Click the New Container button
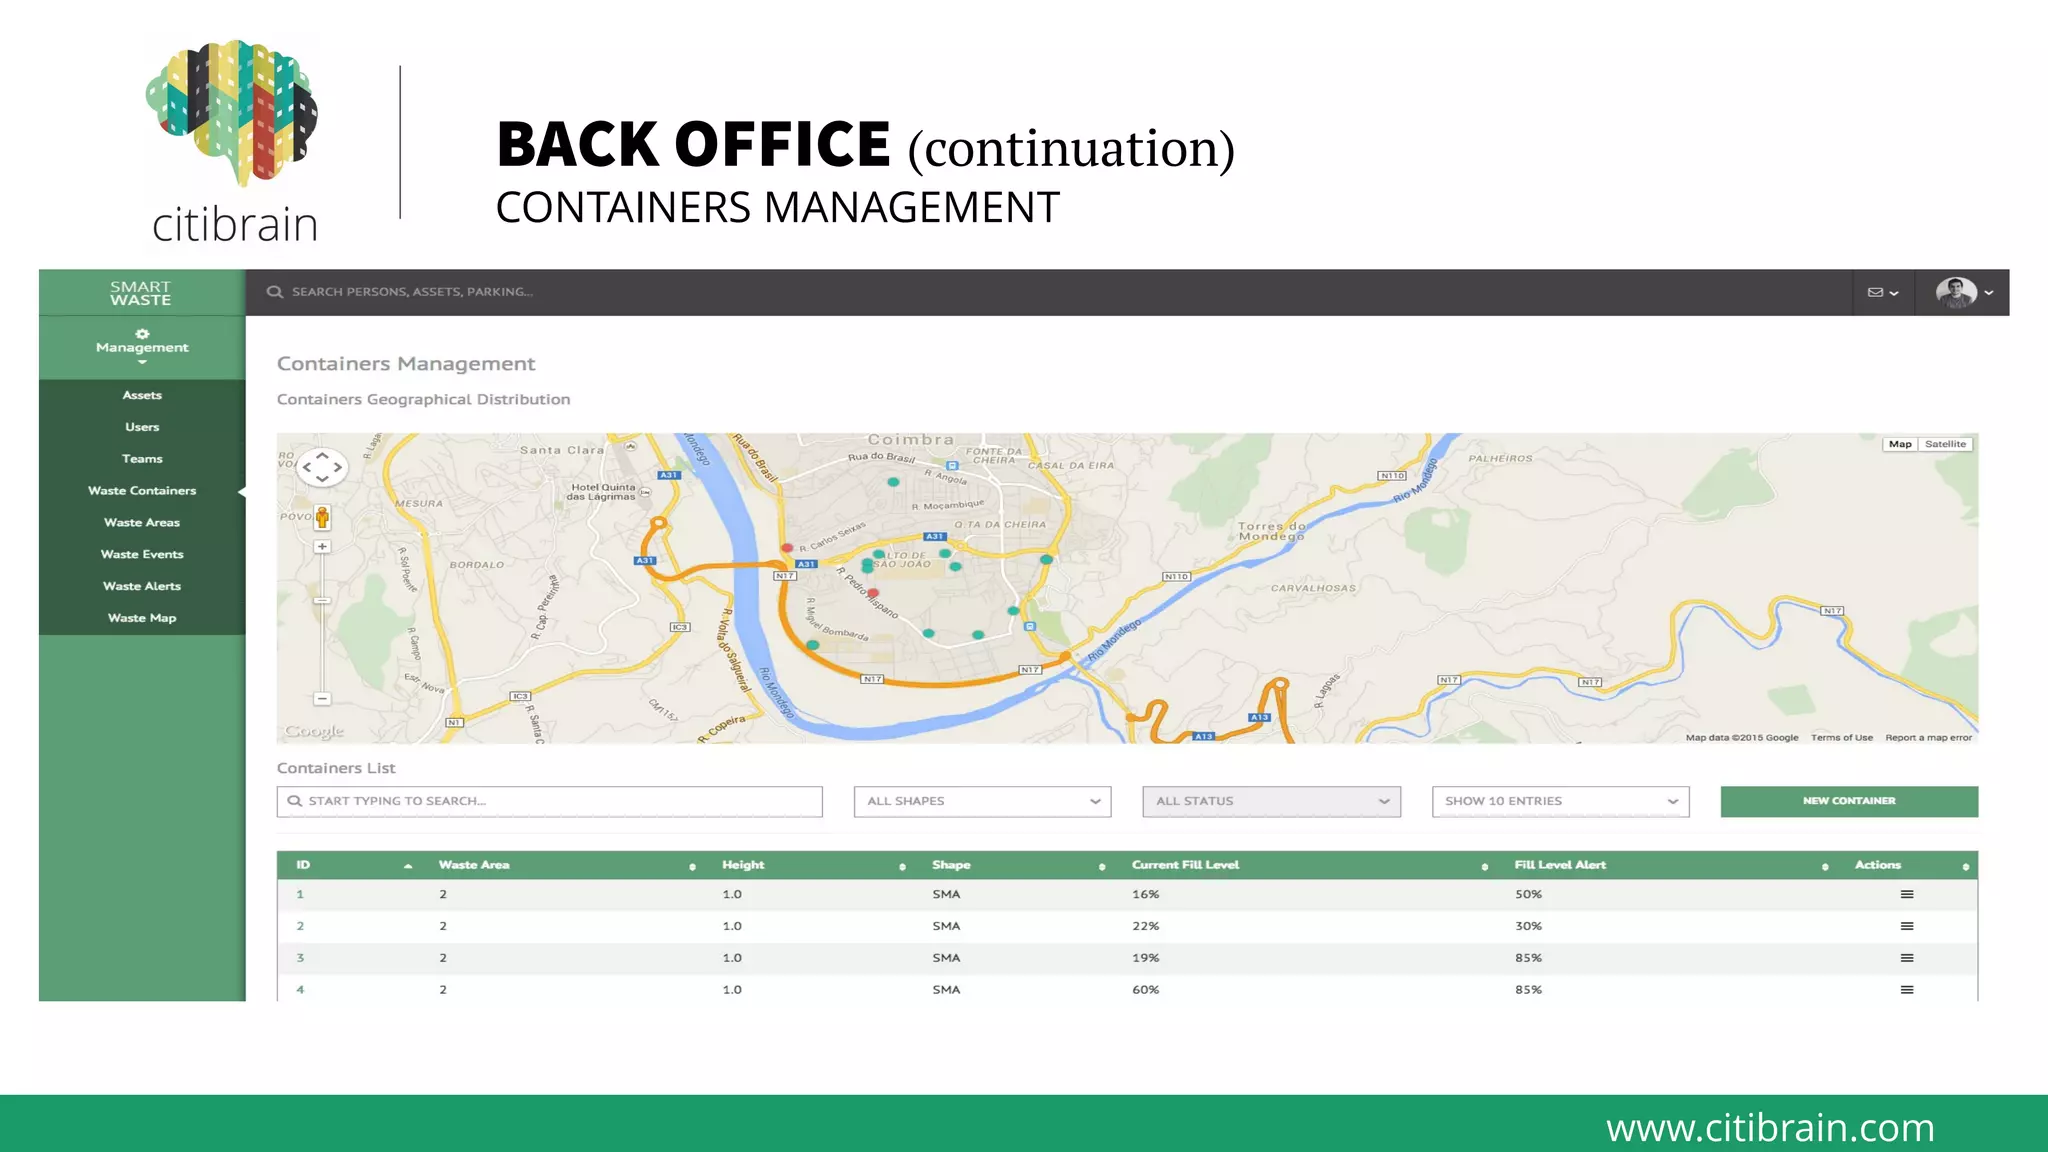2048x1152 pixels. click(1849, 801)
